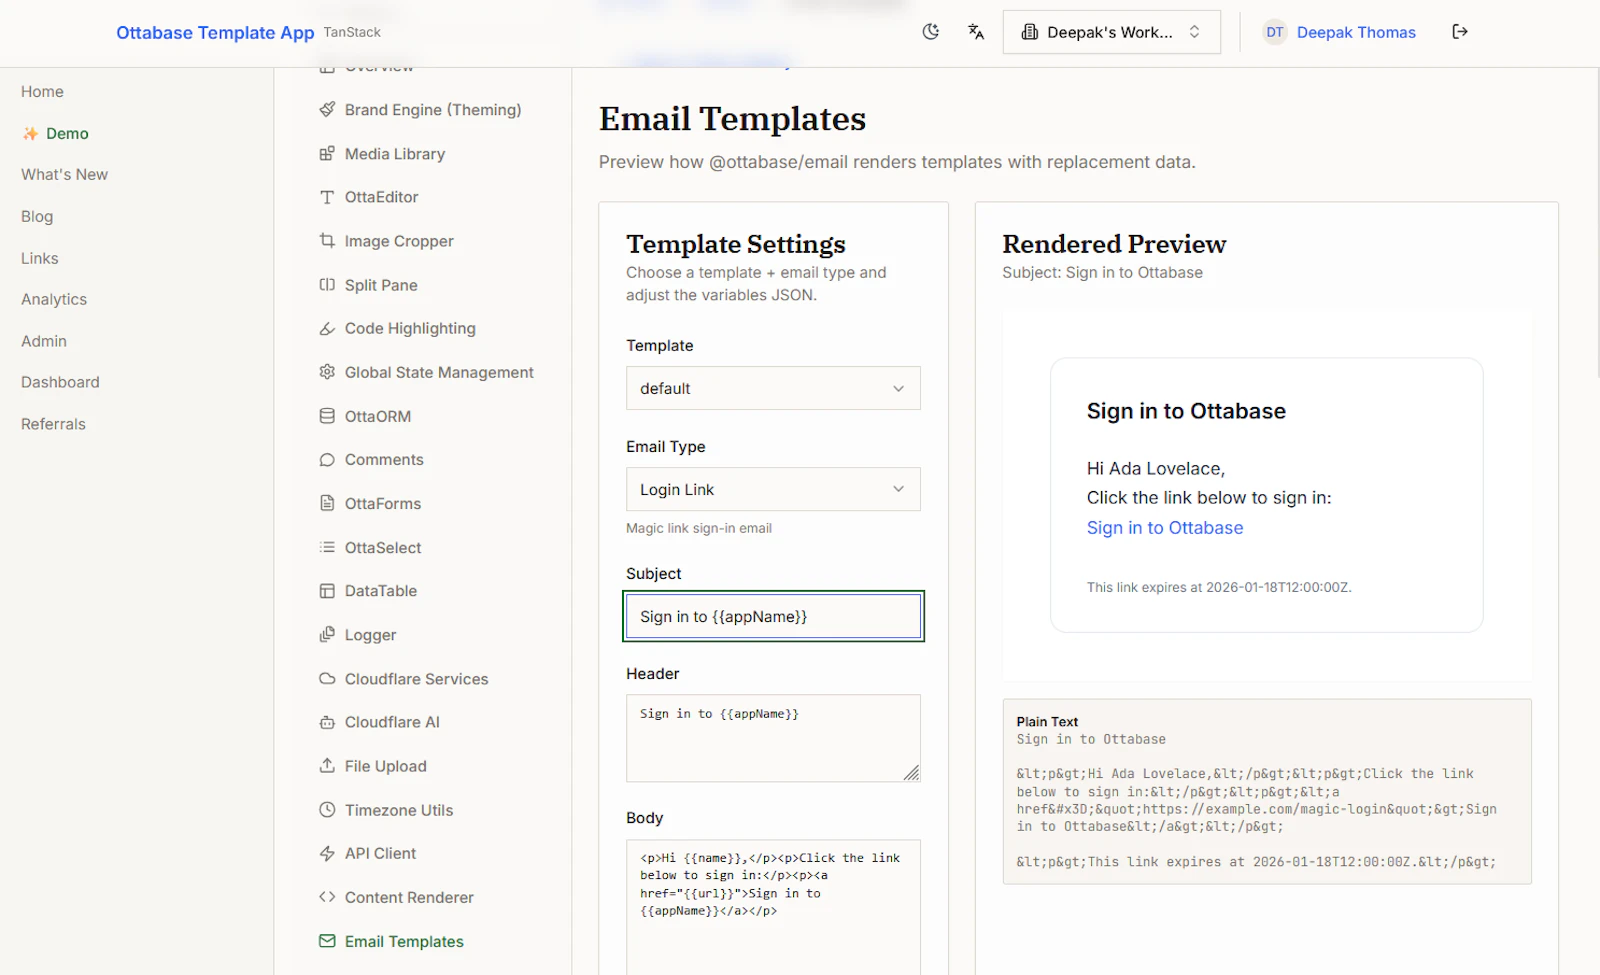Open Deepak Thomas profile
1600x975 pixels.
[x=1356, y=32]
